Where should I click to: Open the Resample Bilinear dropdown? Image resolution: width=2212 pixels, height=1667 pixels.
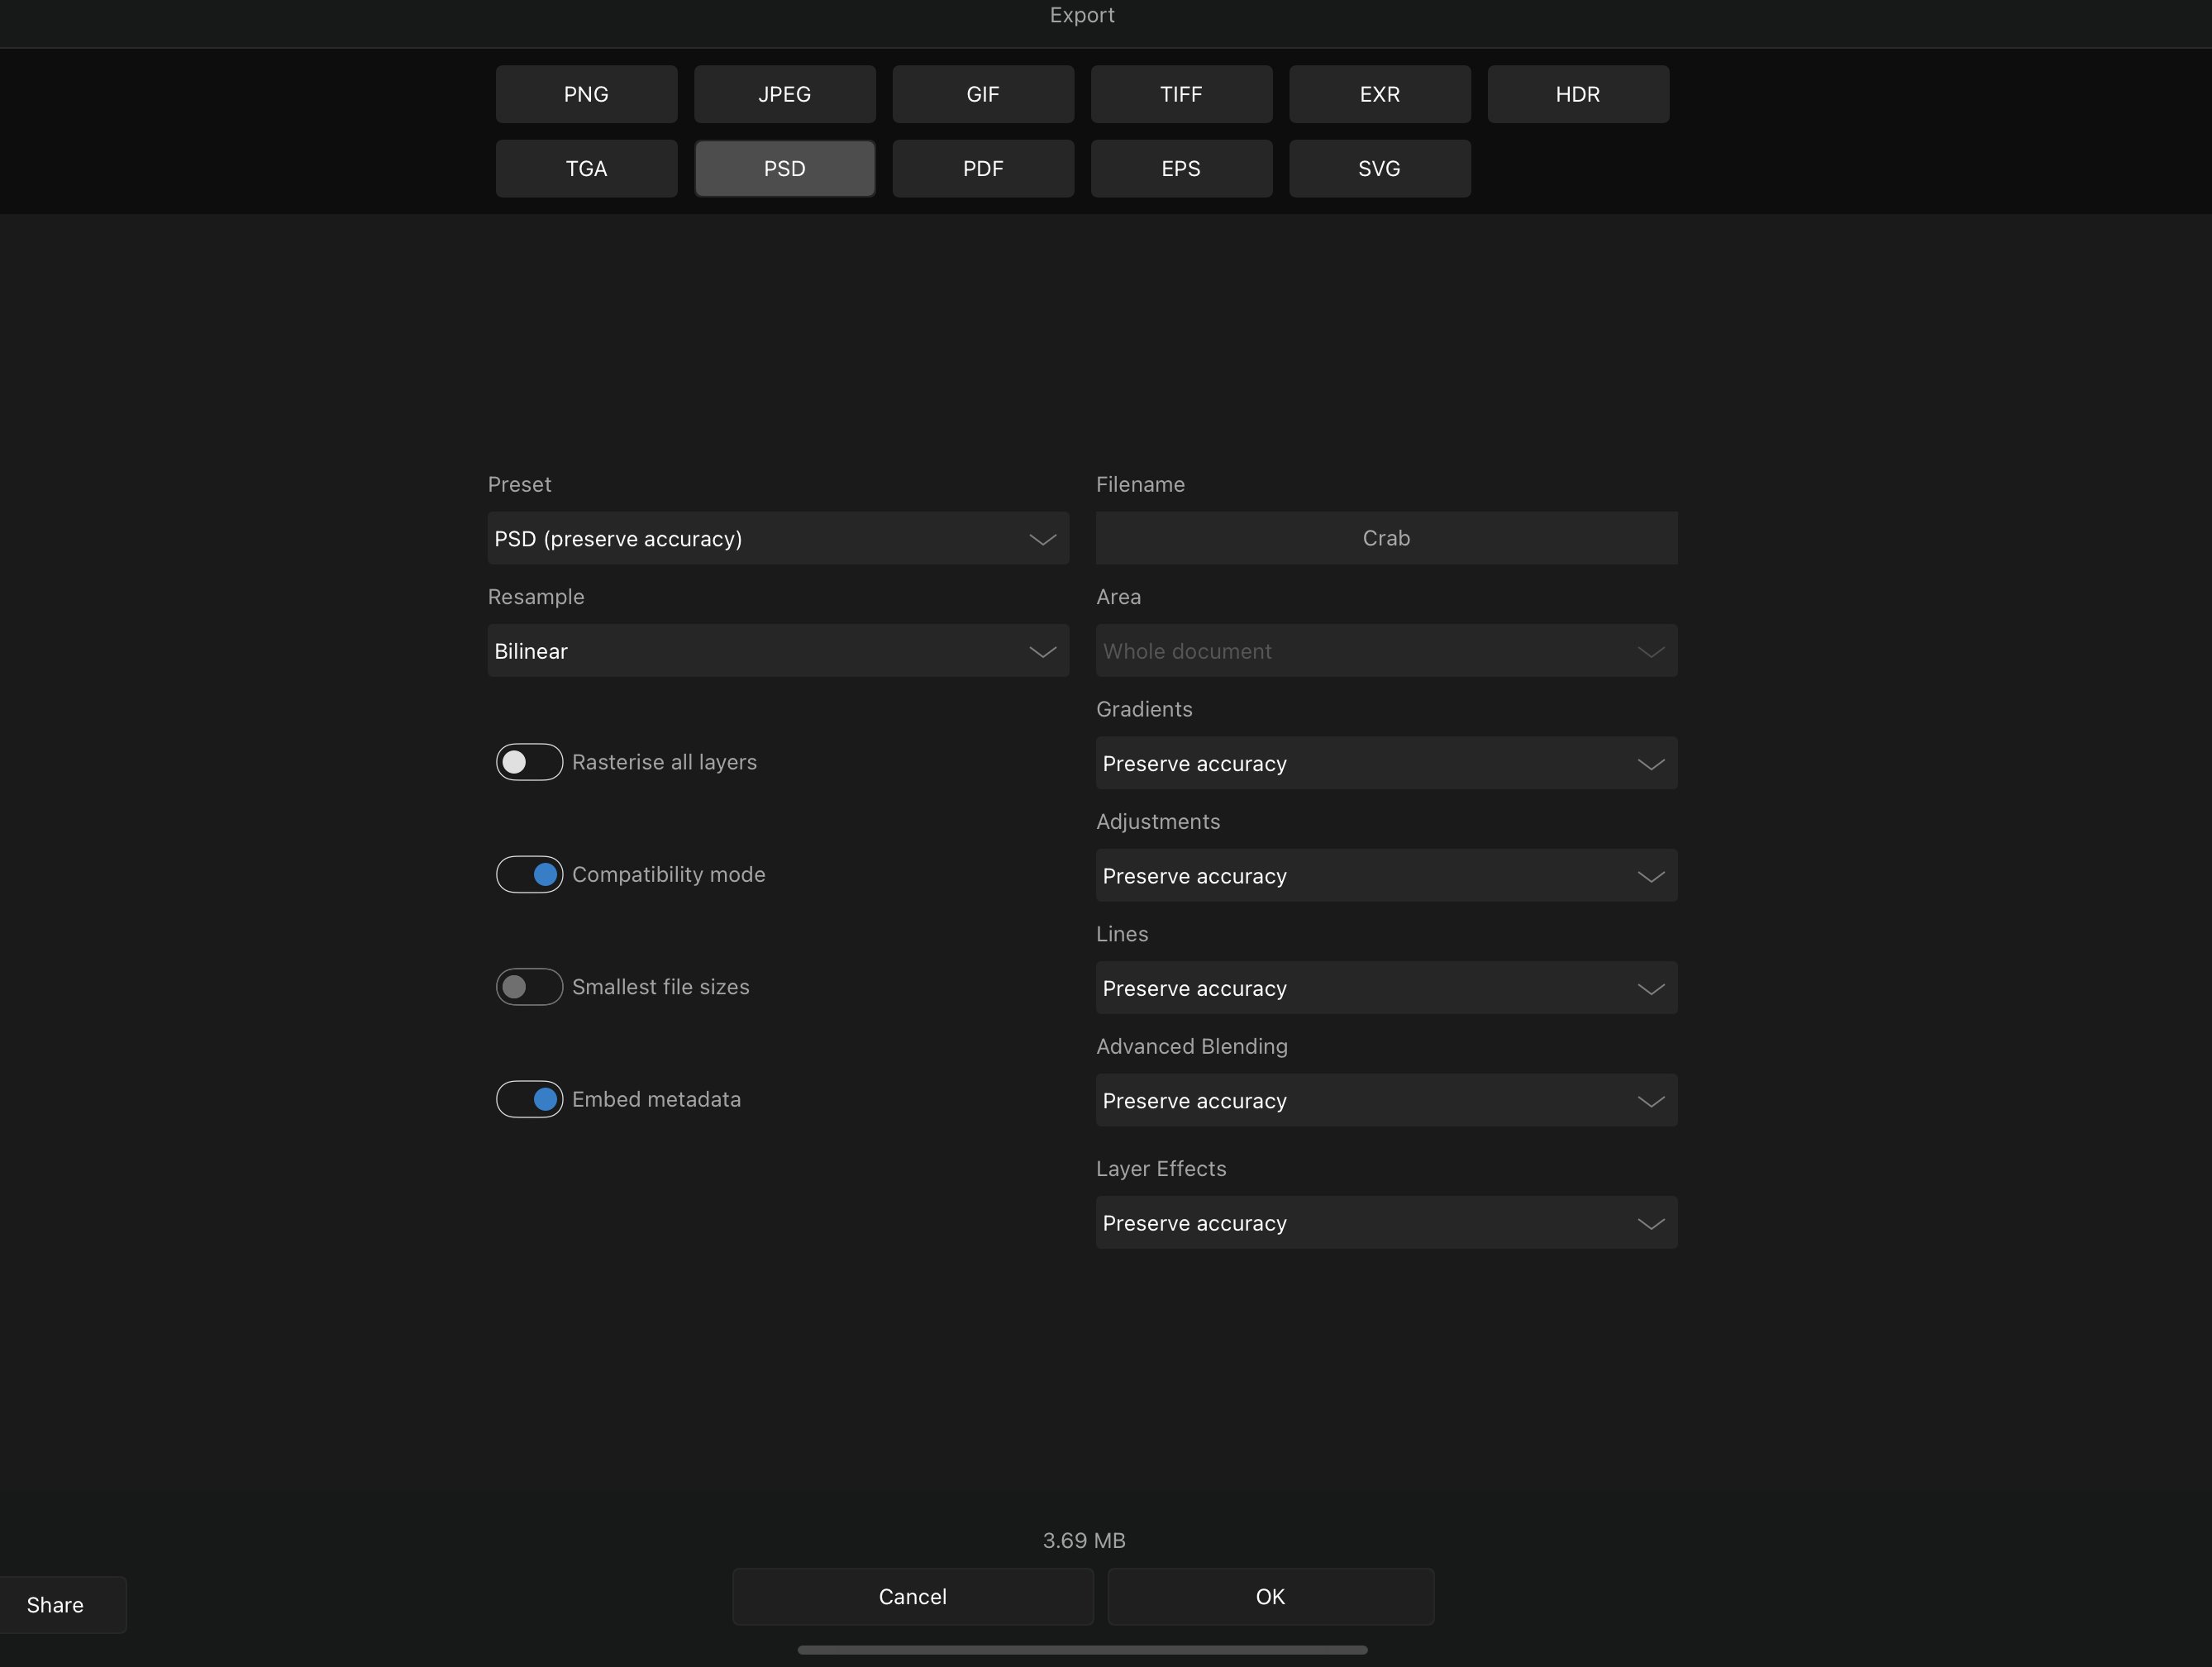point(778,651)
